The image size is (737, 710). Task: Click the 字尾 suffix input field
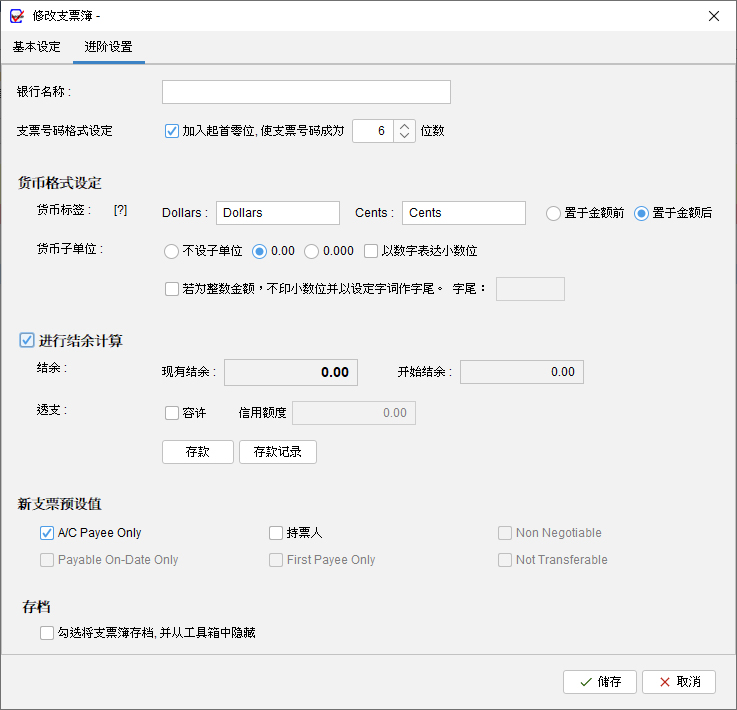pos(530,289)
